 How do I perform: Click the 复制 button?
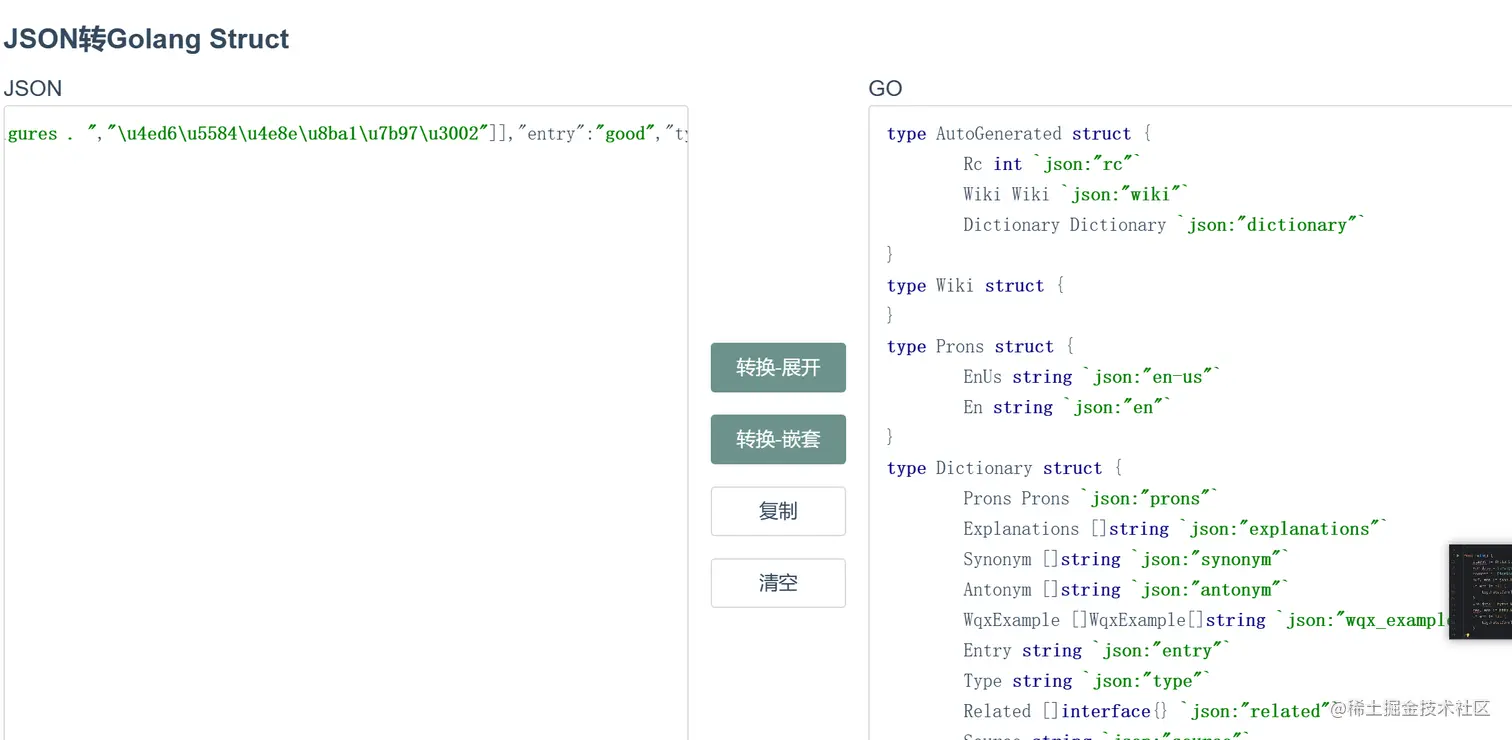(x=778, y=511)
